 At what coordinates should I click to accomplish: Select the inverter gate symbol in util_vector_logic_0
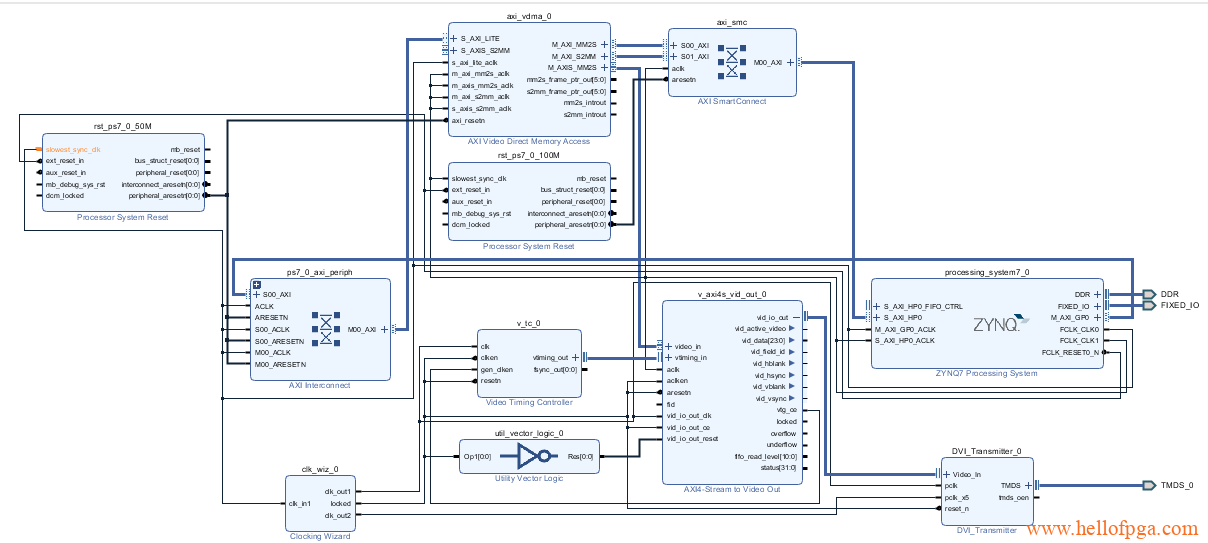pos(528,456)
